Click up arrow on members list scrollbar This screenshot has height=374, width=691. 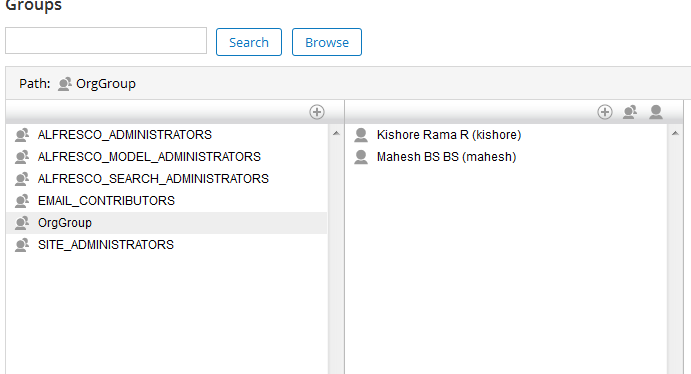[675, 133]
